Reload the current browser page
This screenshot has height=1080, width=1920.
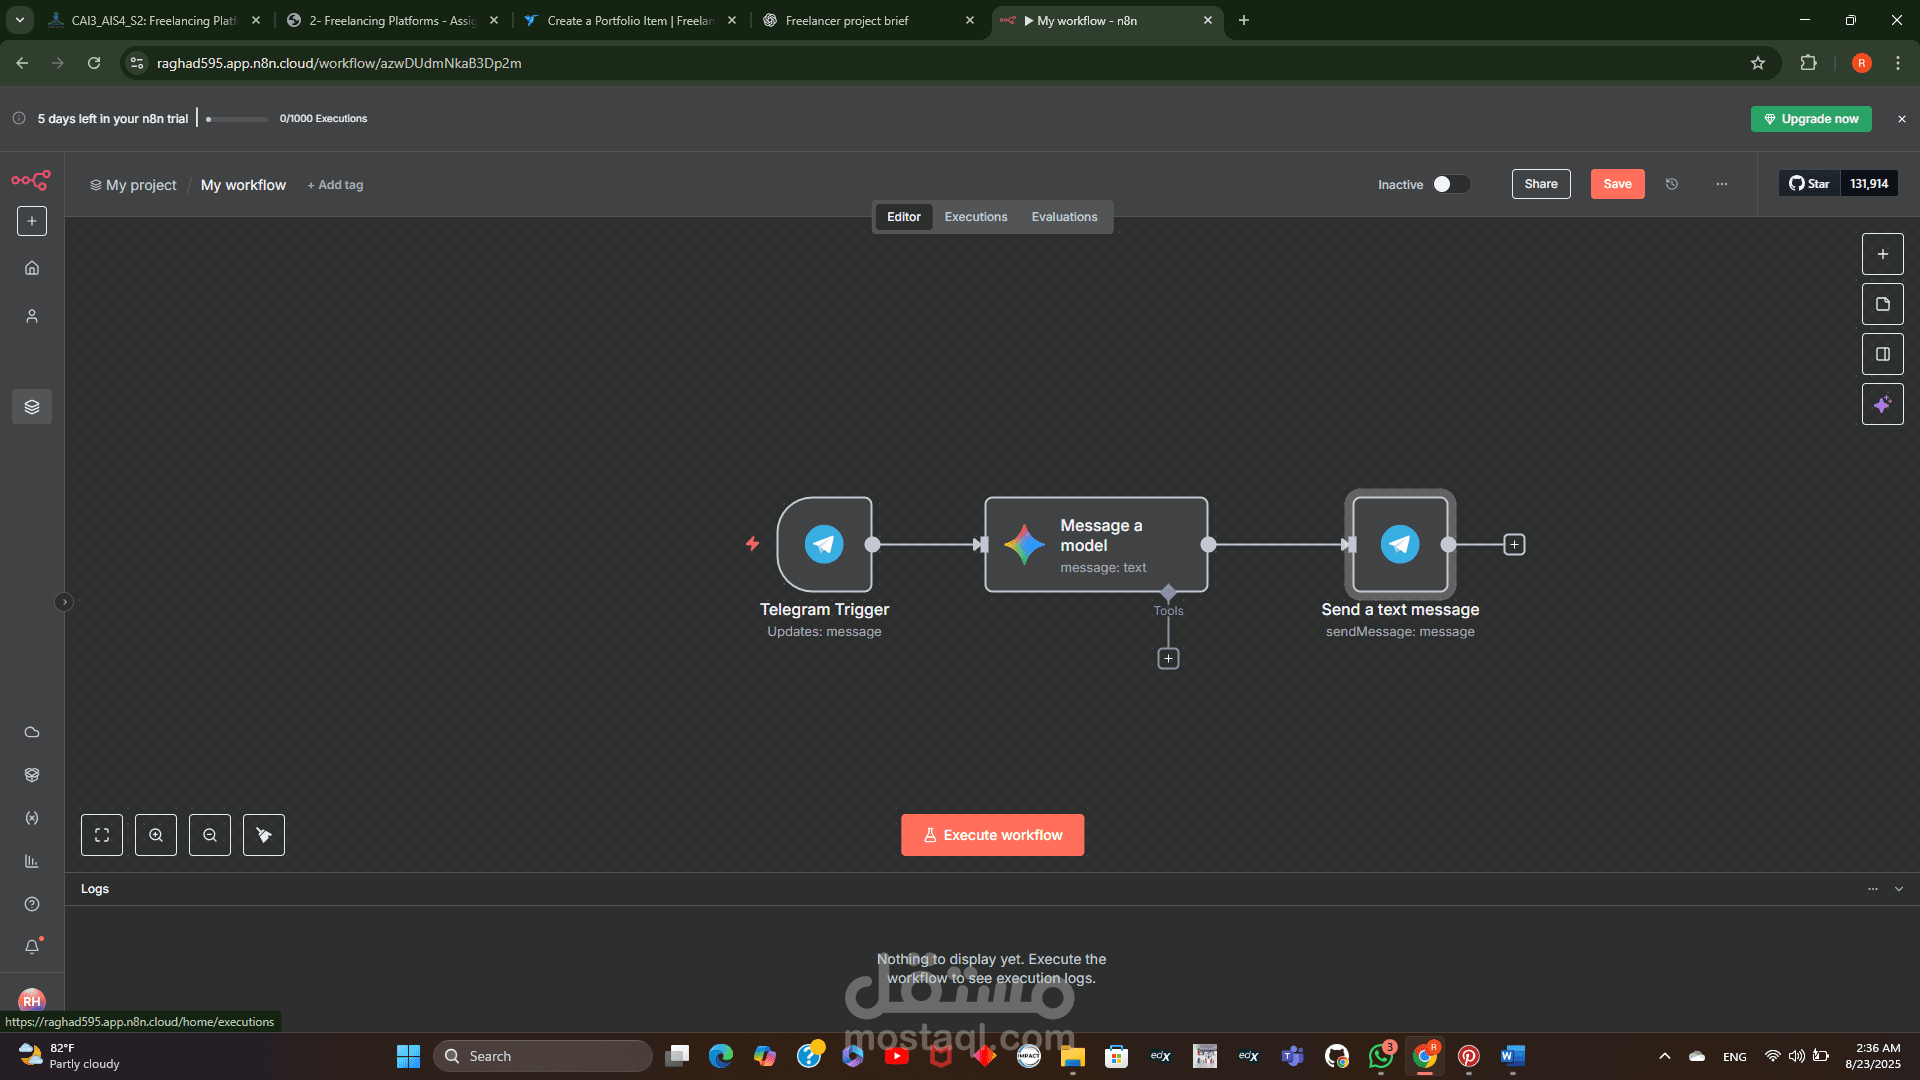94,63
